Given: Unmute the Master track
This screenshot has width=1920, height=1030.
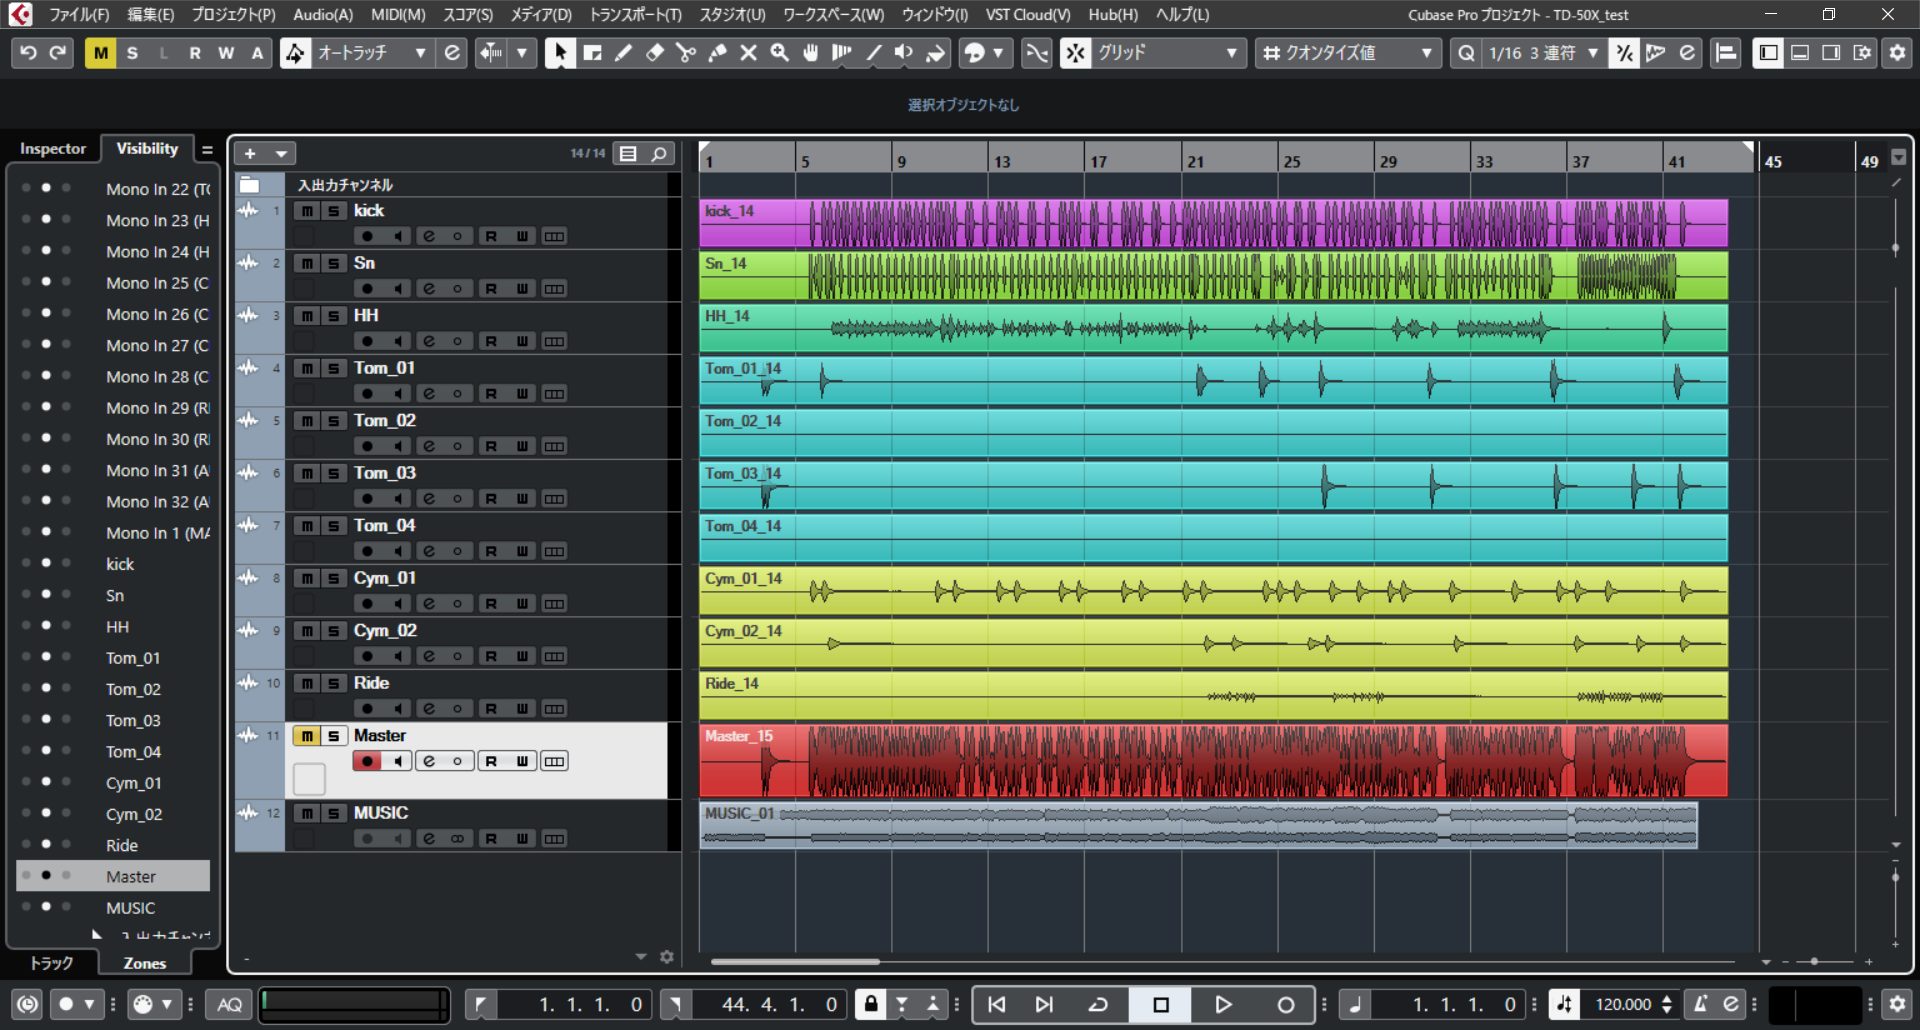Looking at the screenshot, I should (307, 736).
